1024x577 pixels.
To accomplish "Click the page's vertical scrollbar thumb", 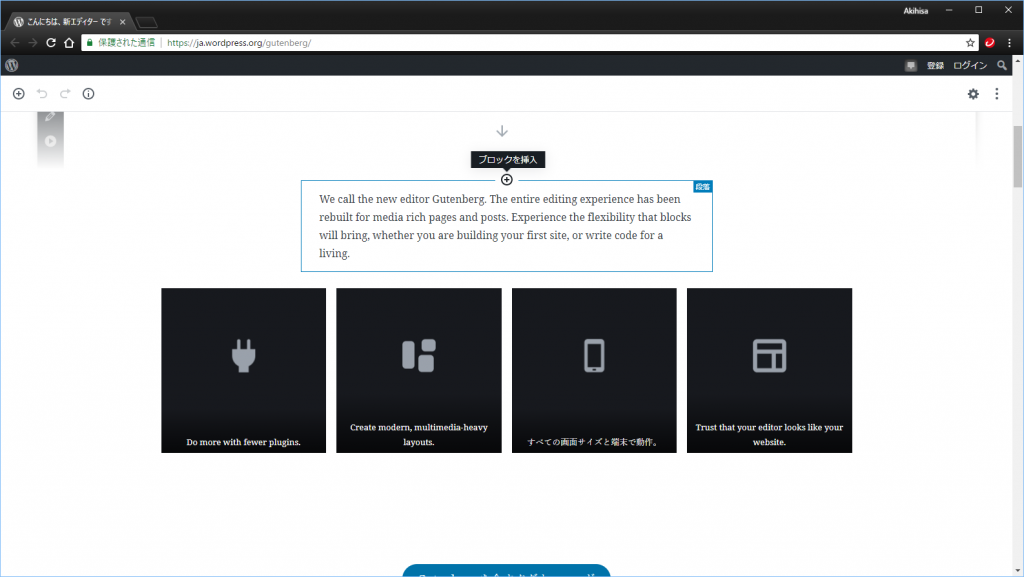I will point(1018,158).
